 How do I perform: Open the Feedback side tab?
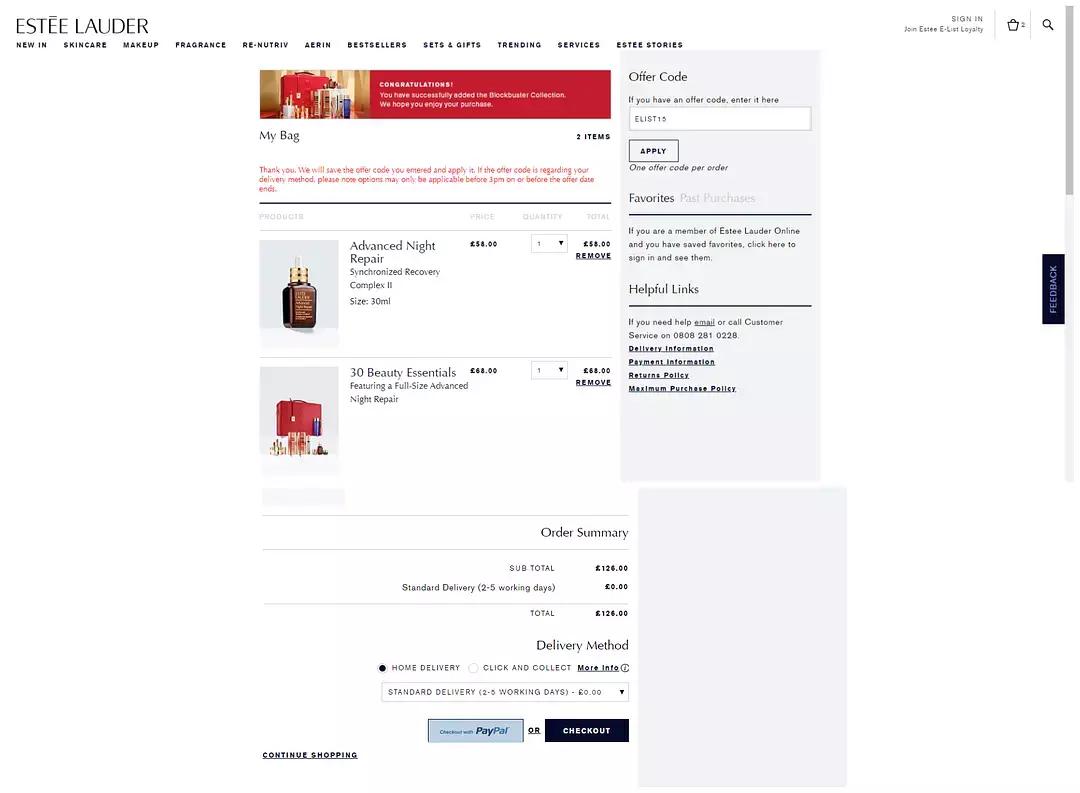click(x=1053, y=289)
